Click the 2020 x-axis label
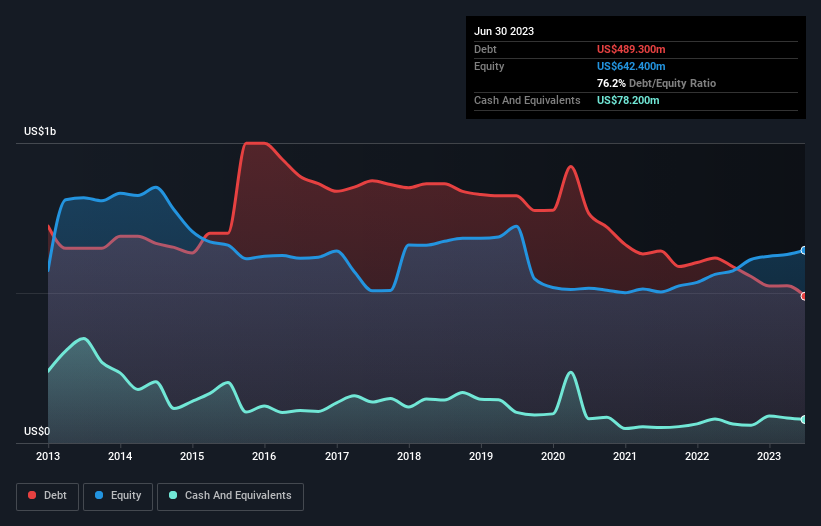Screen dimensions: 821x526 point(553,456)
